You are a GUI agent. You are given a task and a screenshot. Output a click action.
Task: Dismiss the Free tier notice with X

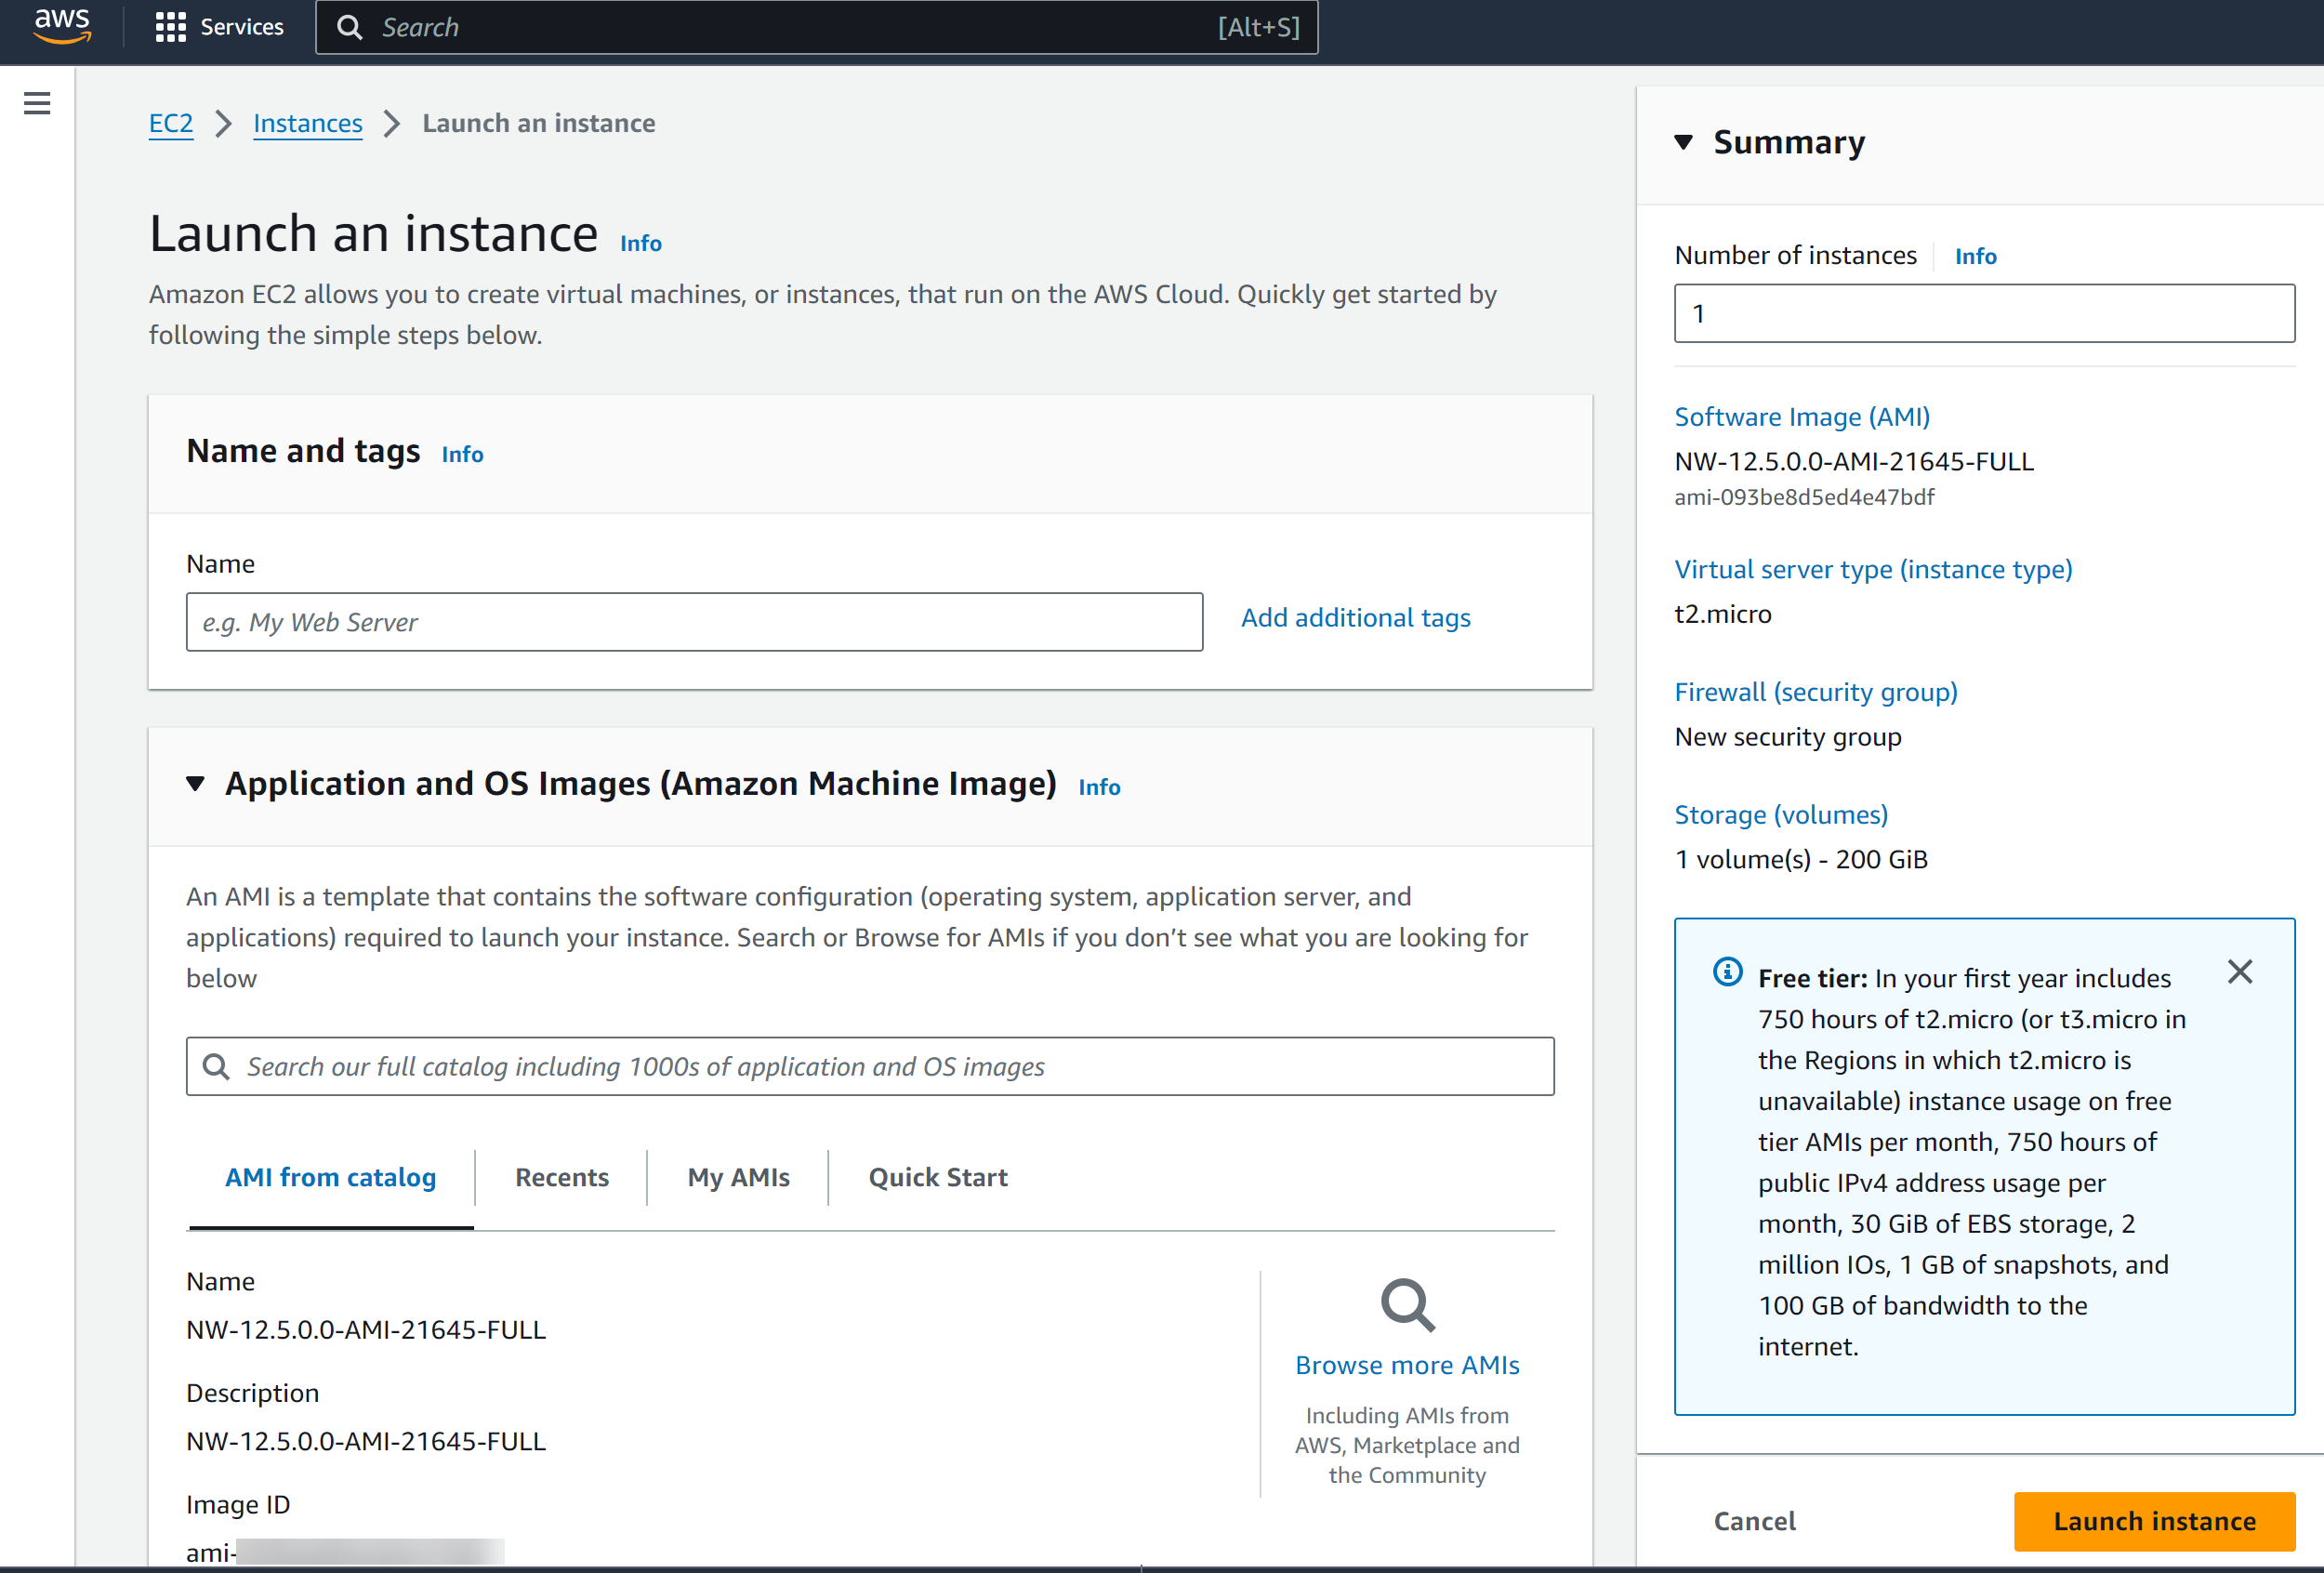click(2239, 972)
